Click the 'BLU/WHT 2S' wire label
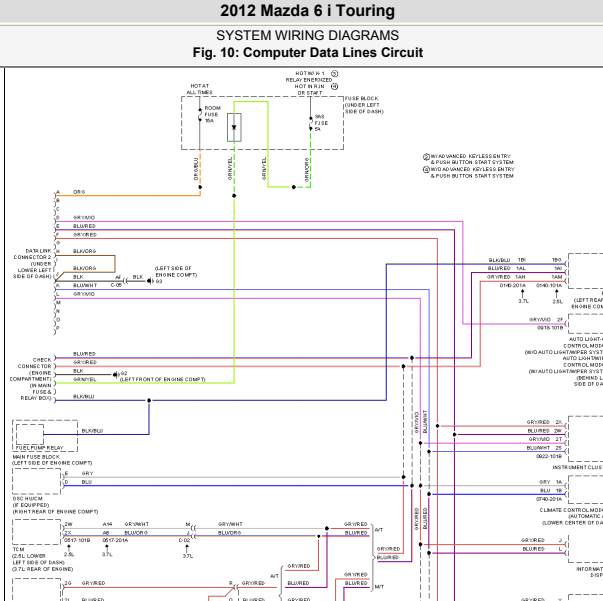 click(x=545, y=448)
